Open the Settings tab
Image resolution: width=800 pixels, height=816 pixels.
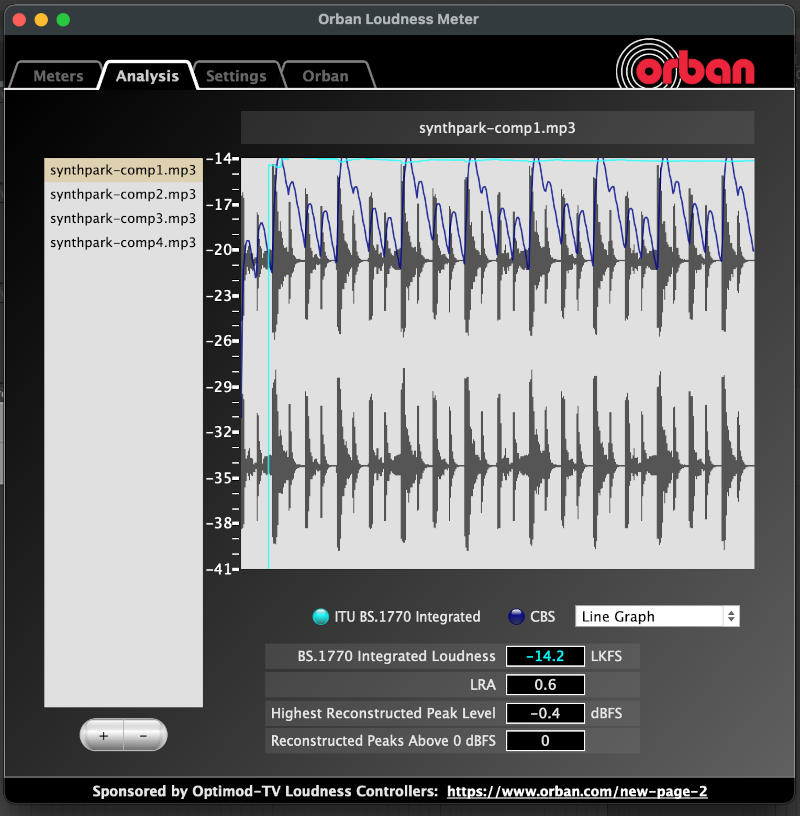[x=236, y=76]
